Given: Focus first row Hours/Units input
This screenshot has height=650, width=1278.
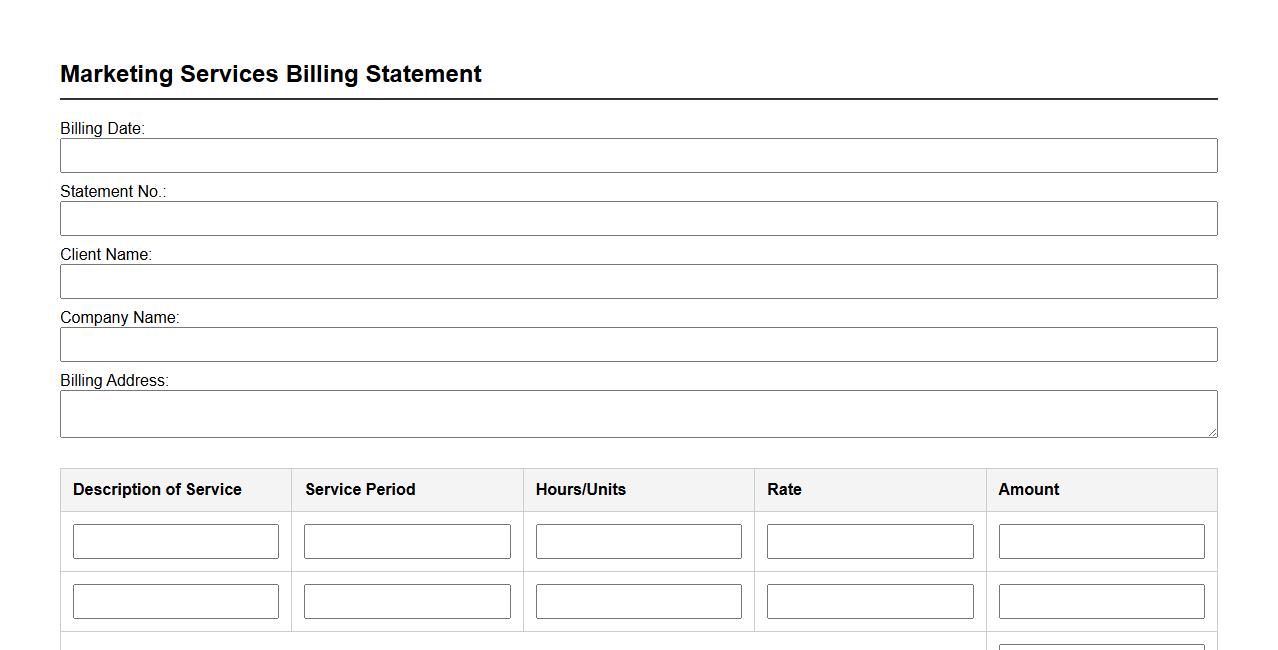Looking at the screenshot, I should coord(639,542).
